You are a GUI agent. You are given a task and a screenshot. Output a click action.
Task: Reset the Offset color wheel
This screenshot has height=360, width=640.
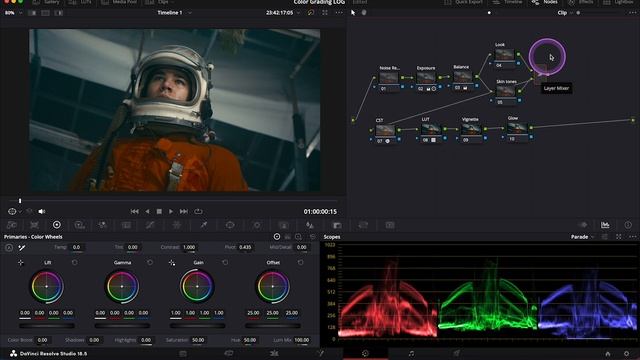click(300, 262)
